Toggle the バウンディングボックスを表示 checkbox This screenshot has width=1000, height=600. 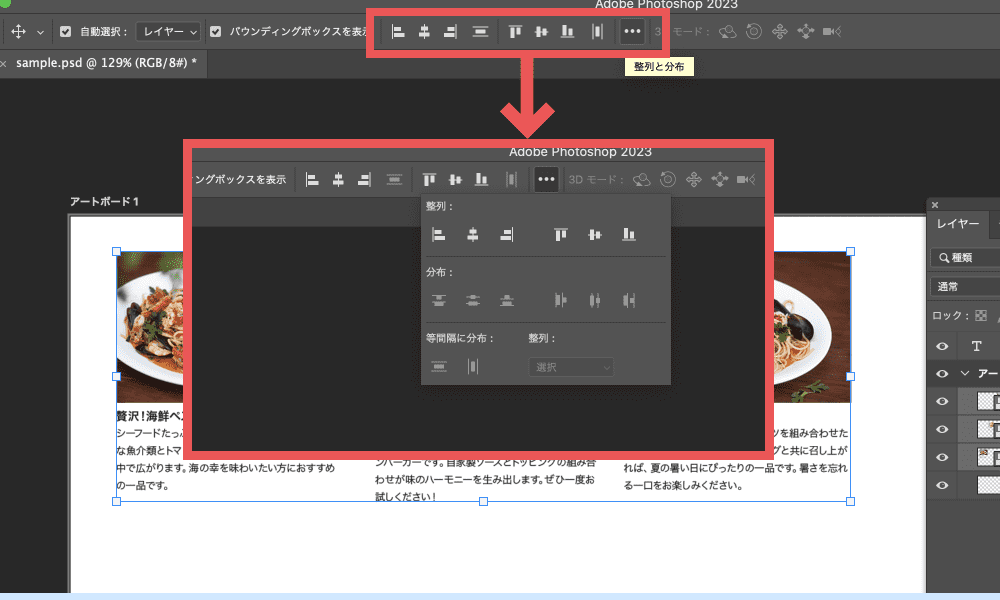point(216,31)
